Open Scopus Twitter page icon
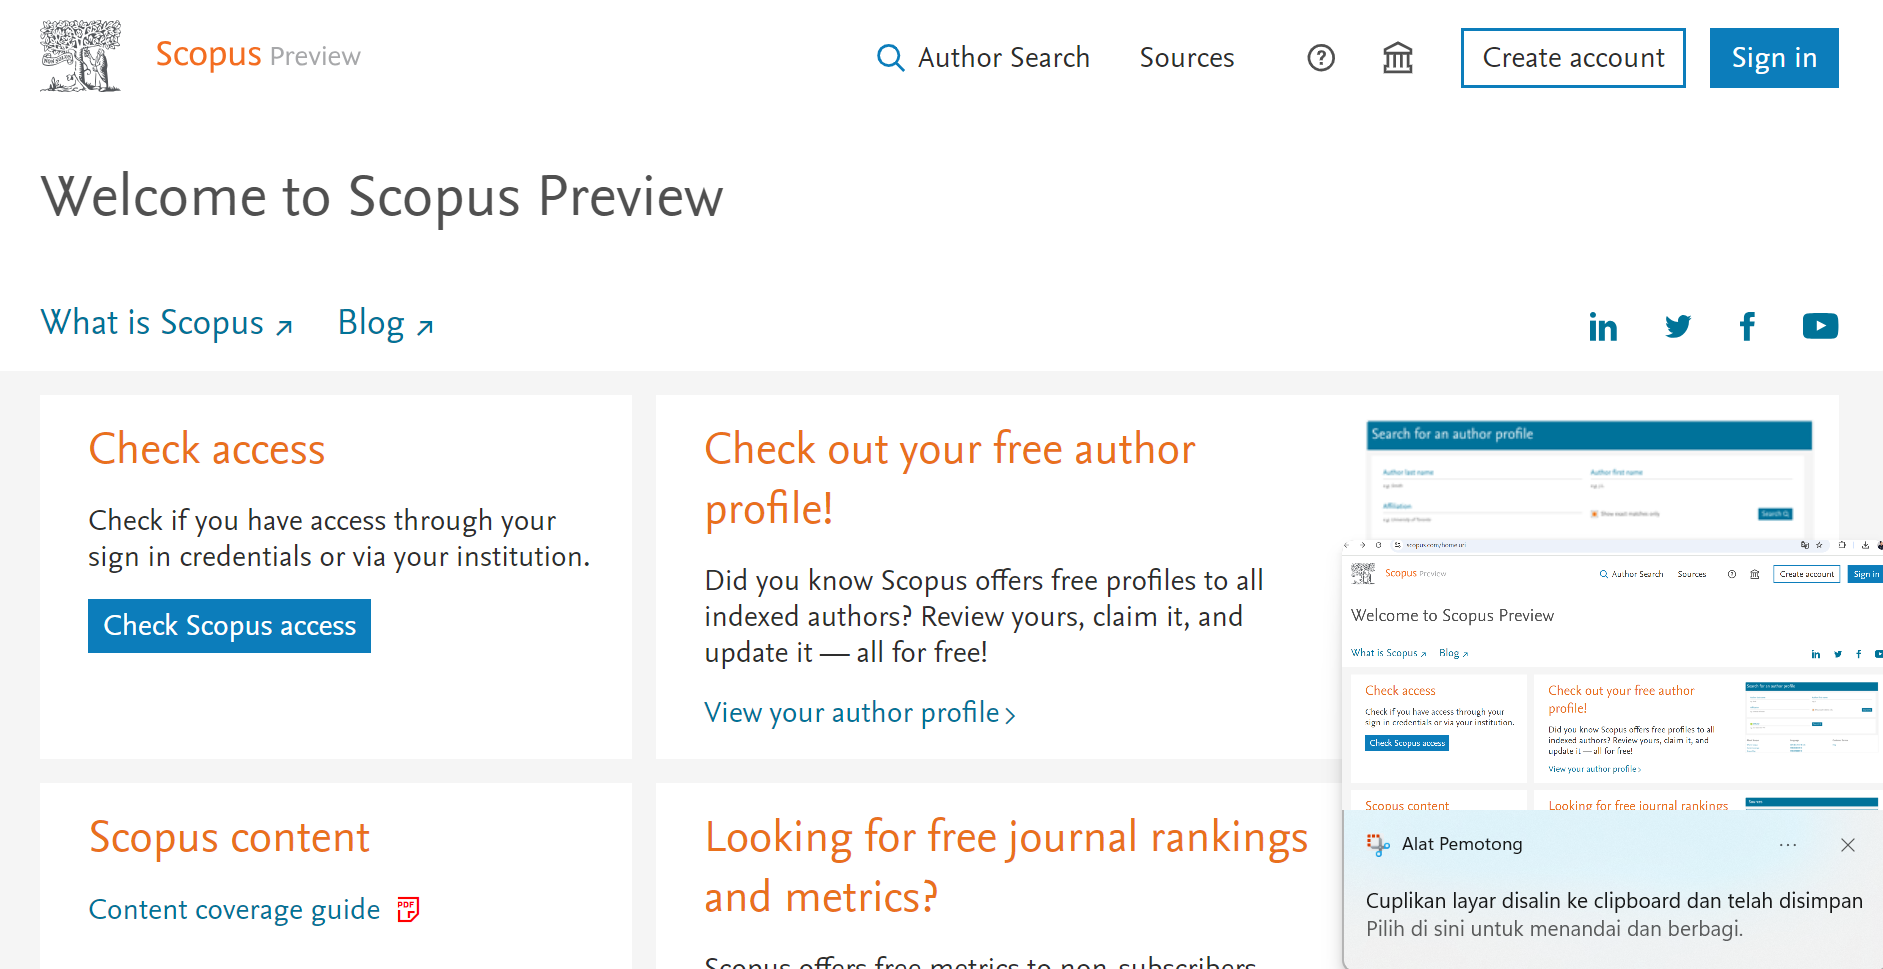Screen dimensions: 1883x969 coord(1677,327)
